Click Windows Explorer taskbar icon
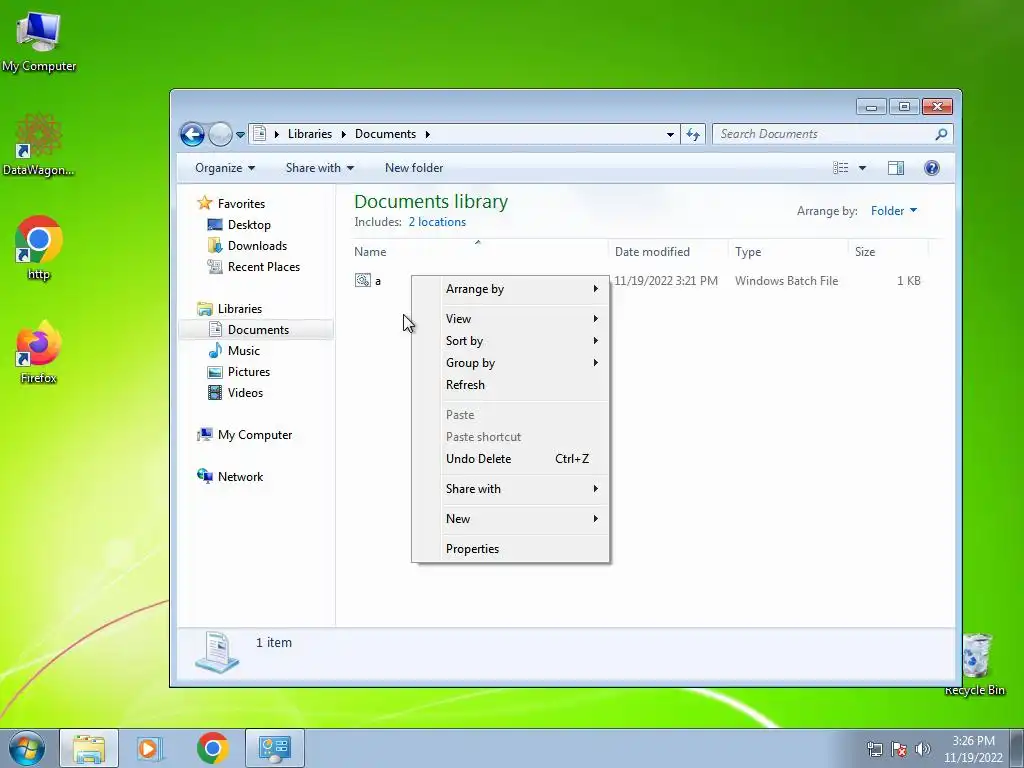Image resolution: width=1024 pixels, height=768 pixels. point(89,748)
